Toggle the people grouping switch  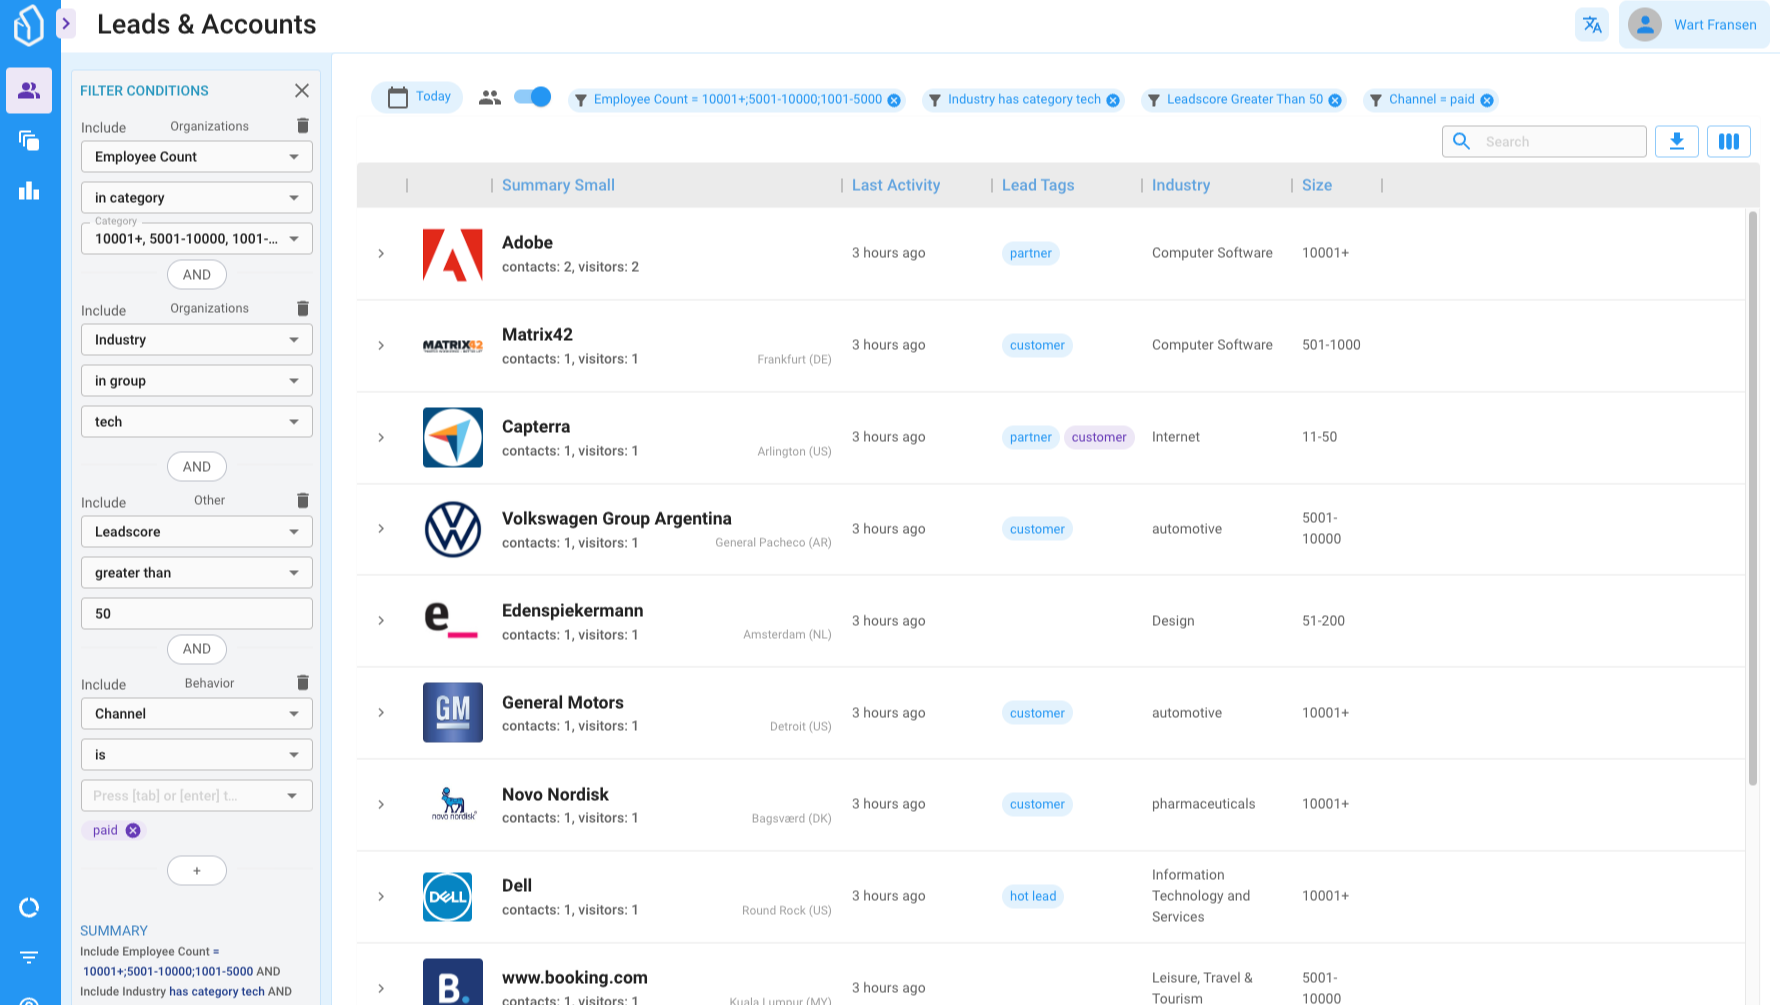tap(532, 97)
